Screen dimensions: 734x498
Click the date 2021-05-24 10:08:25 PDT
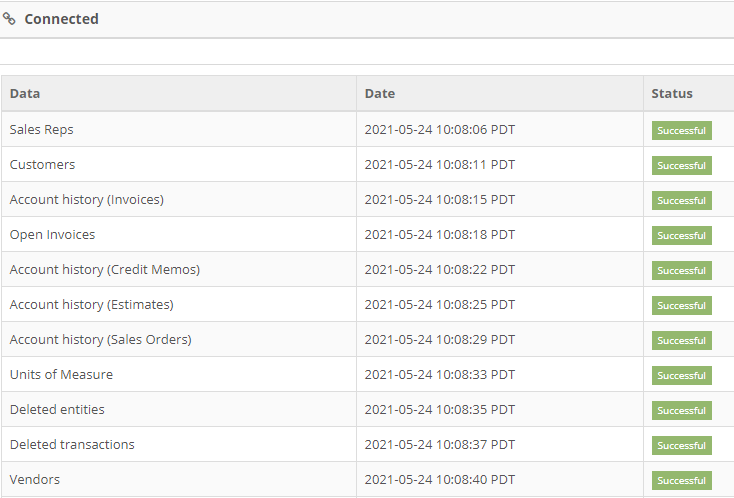point(440,305)
